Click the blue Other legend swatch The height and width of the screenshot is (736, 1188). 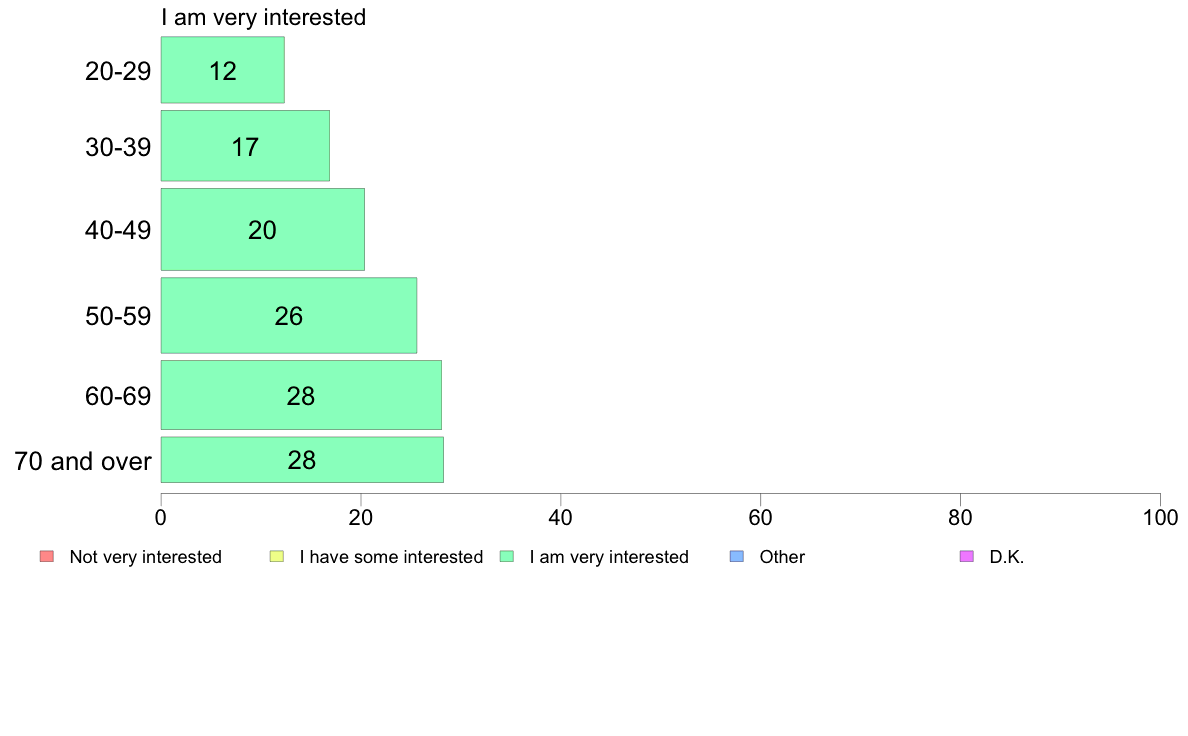736,556
